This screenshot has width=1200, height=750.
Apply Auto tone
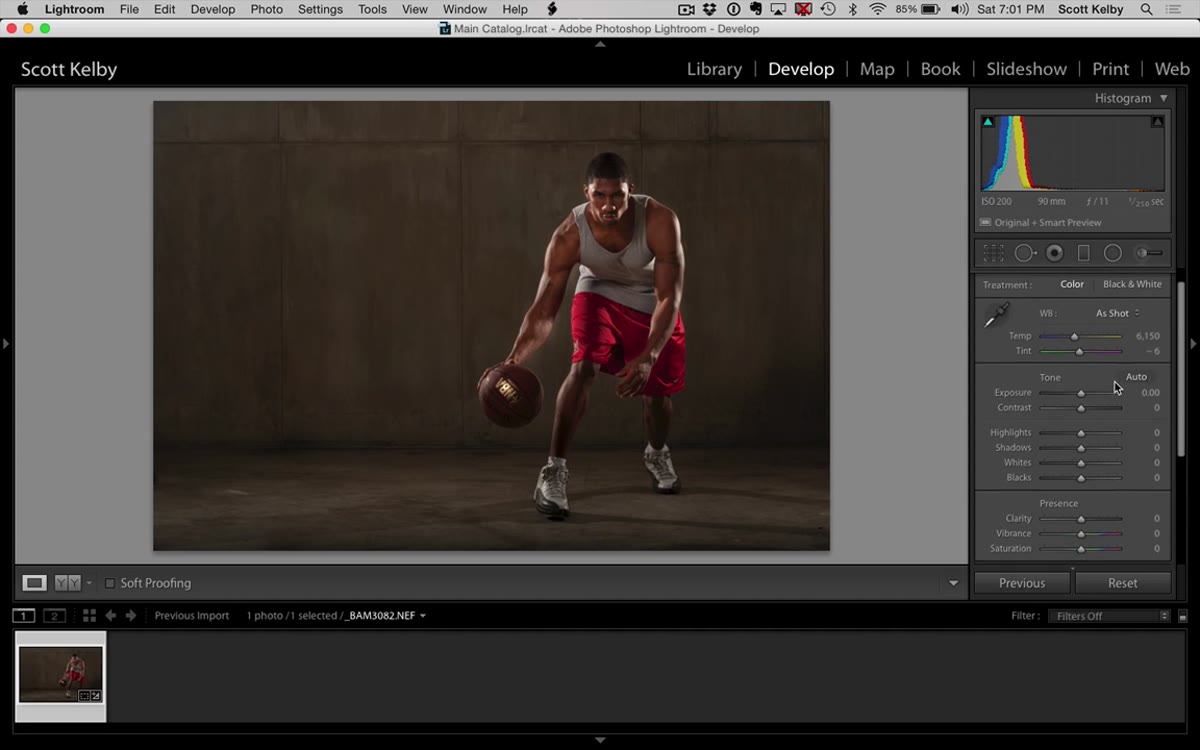point(1136,377)
